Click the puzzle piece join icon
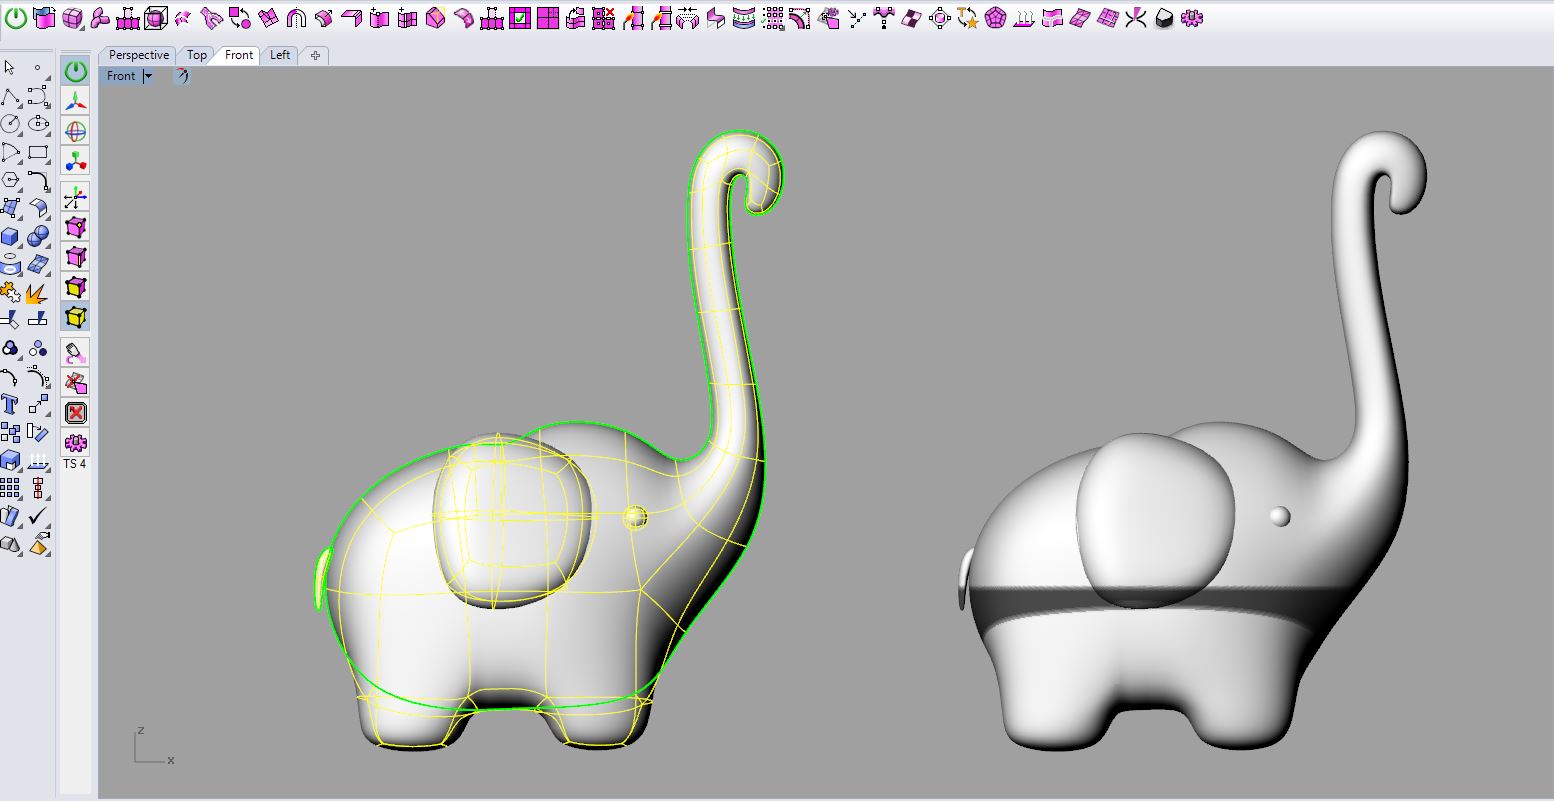The image size is (1554, 801). click(10, 292)
